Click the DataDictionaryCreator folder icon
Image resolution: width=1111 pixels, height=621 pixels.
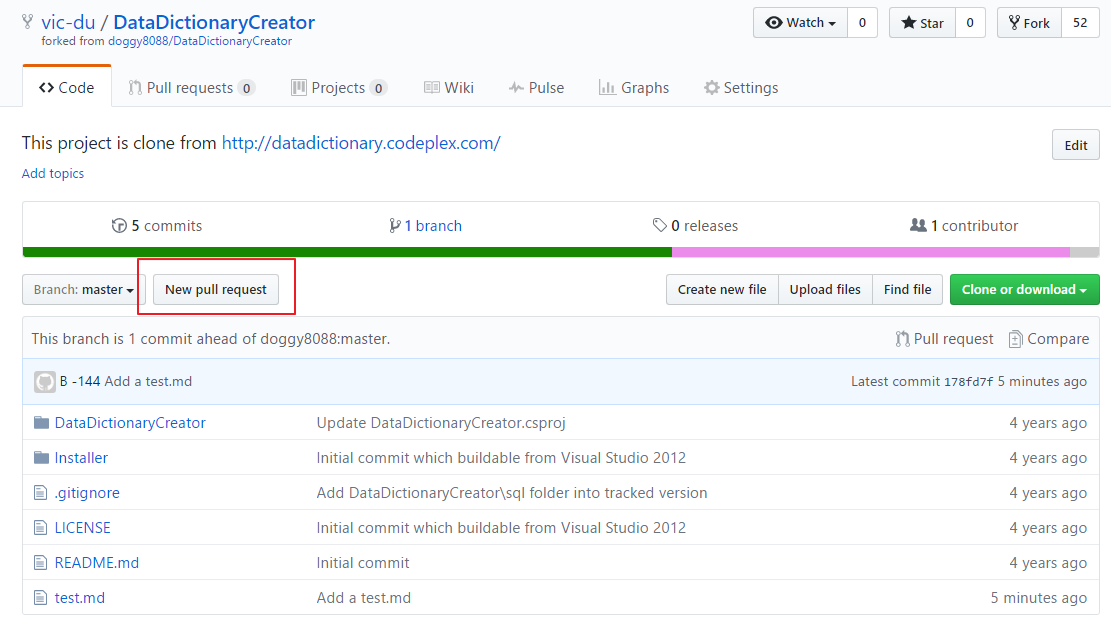click(41, 423)
